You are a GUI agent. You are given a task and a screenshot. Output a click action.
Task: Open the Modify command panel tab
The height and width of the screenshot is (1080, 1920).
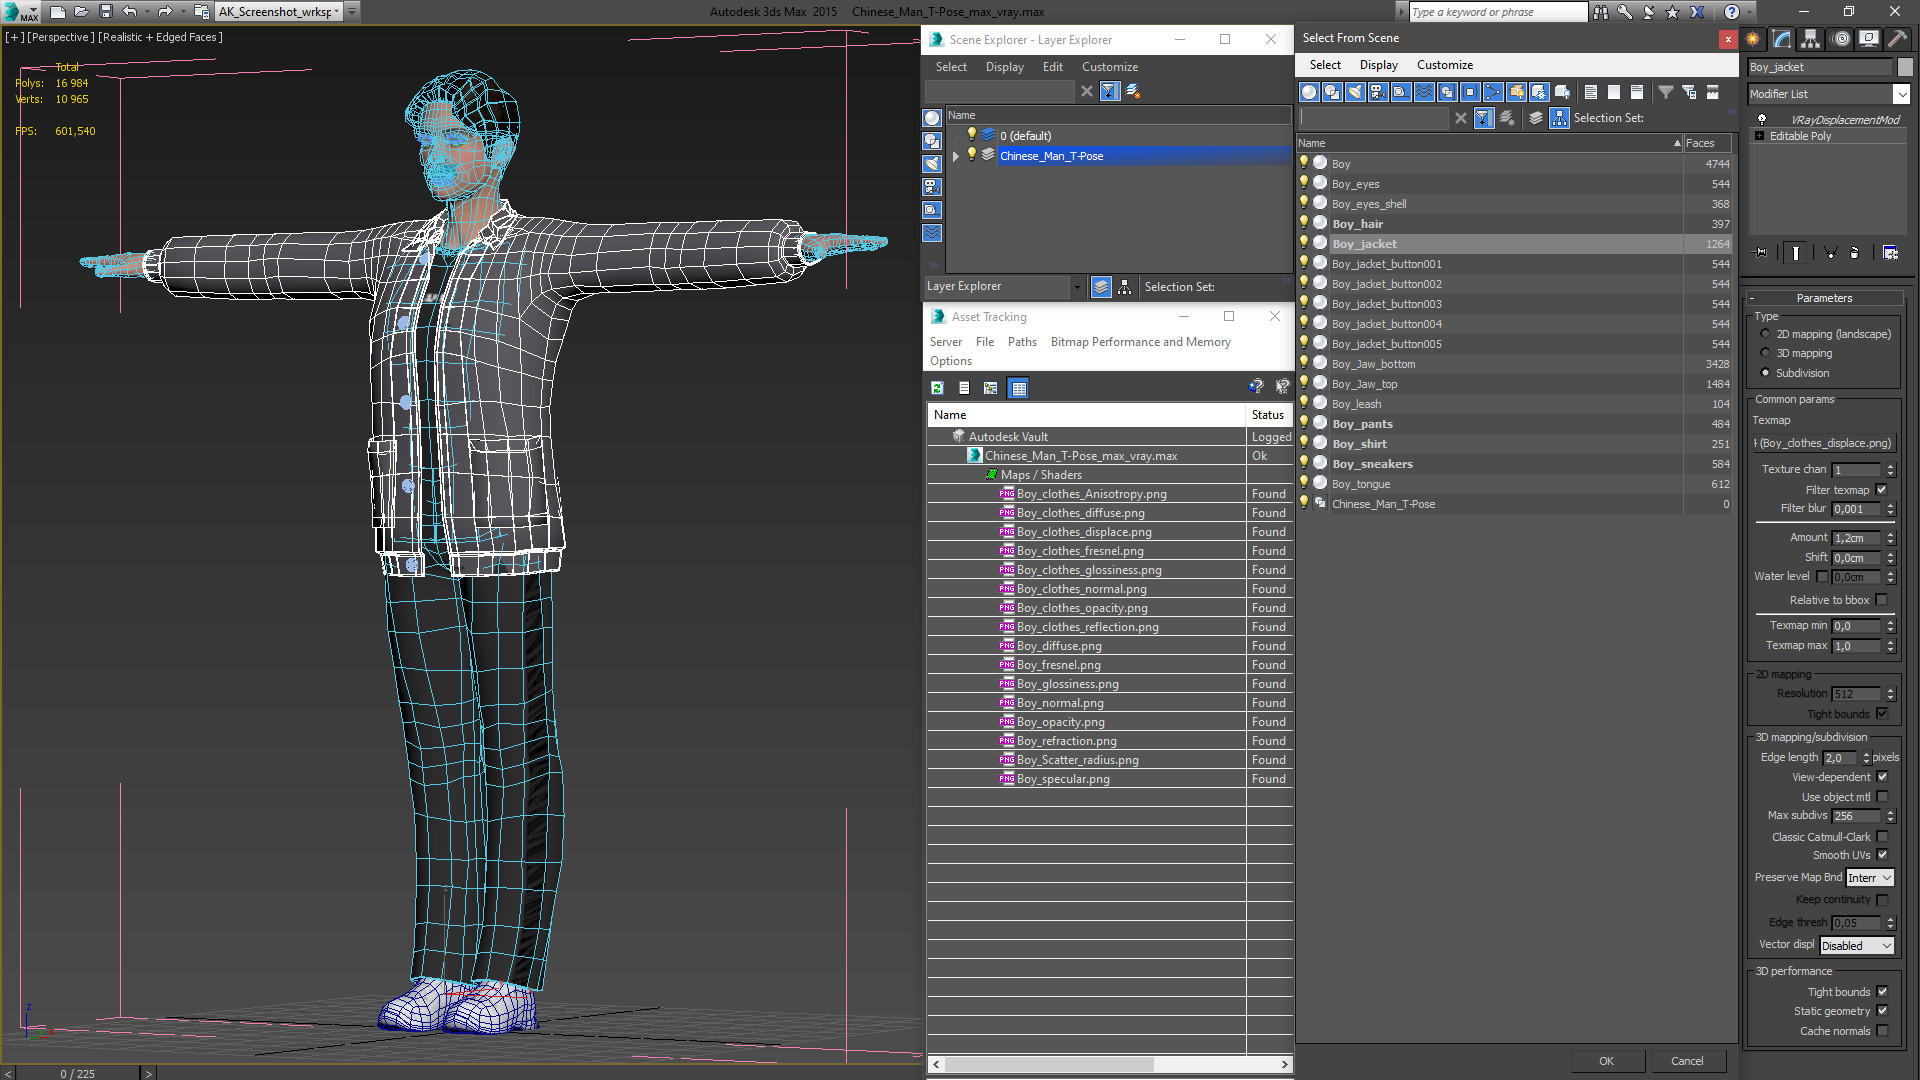click(1782, 39)
